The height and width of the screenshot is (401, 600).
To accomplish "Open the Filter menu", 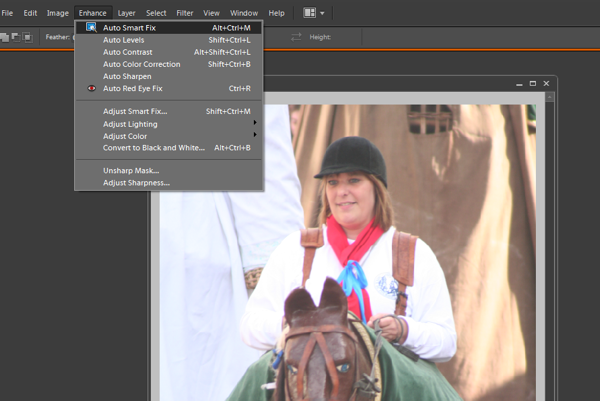I will (x=185, y=13).
